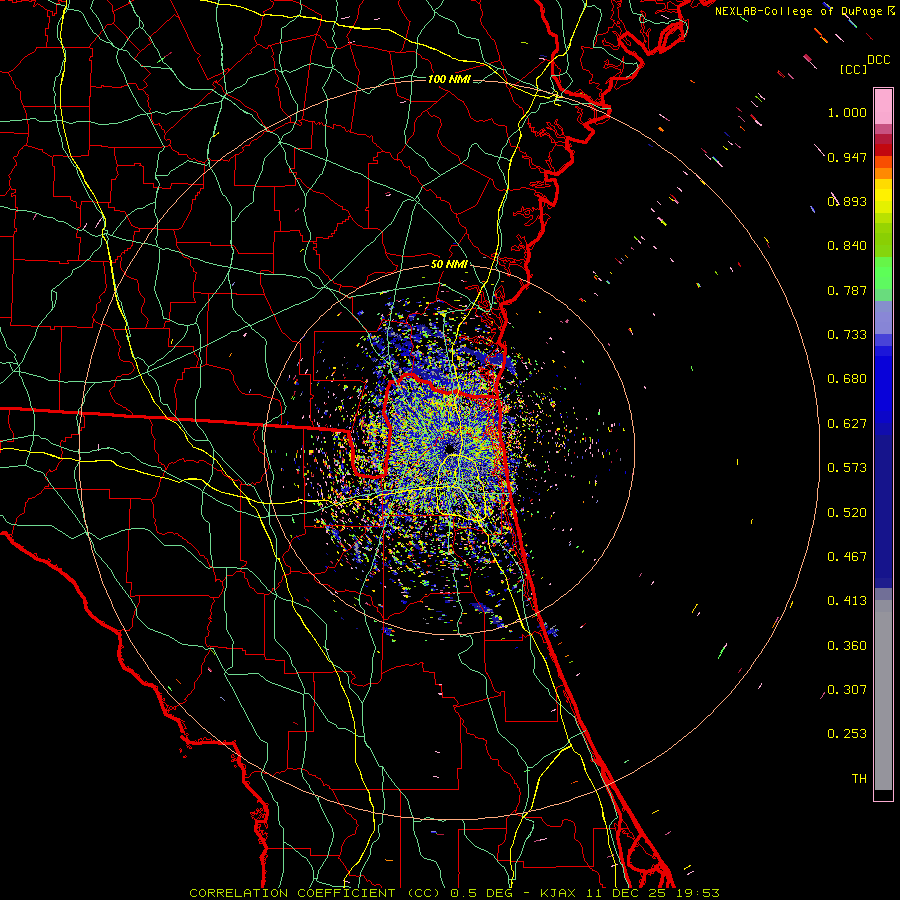Click the 1.000 legend value
The image size is (900, 900).
847,112
